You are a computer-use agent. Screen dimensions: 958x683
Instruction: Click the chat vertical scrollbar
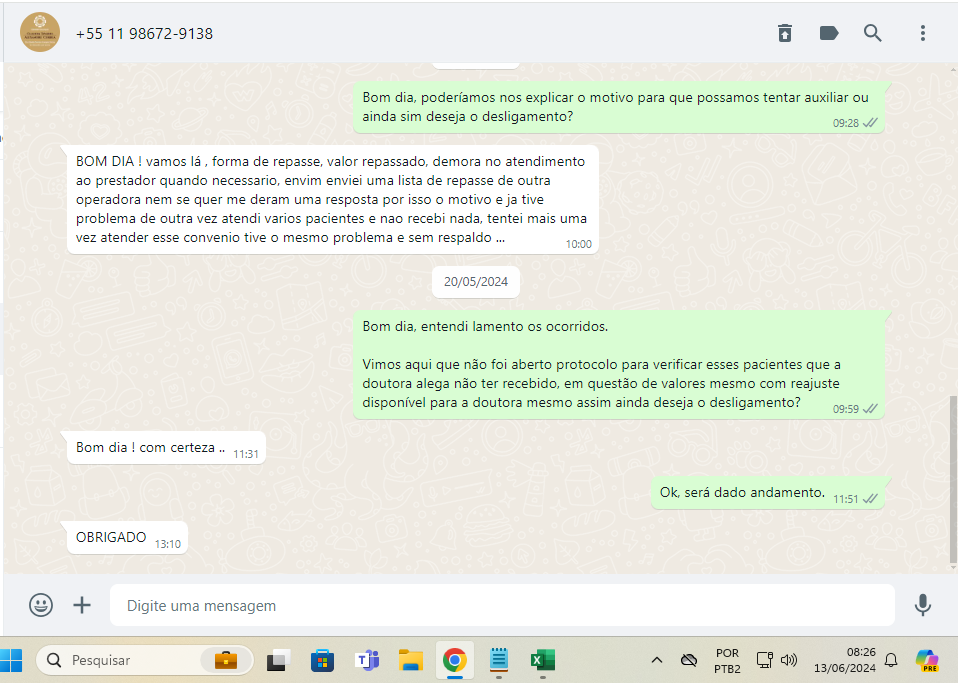[x=953, y=480]
